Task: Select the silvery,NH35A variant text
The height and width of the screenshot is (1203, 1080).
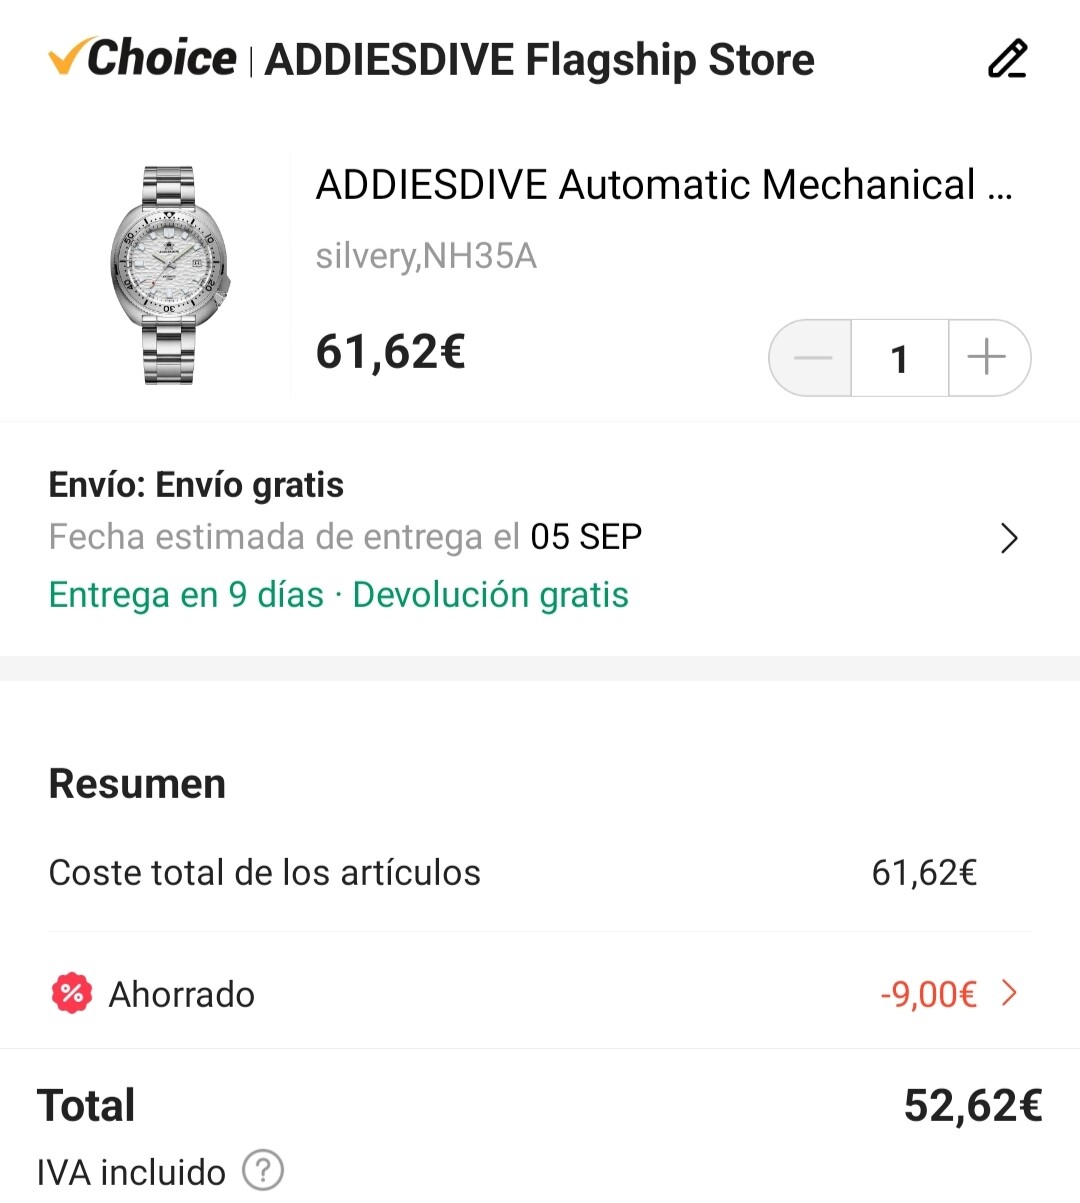Action: click(x=426, y=256)
